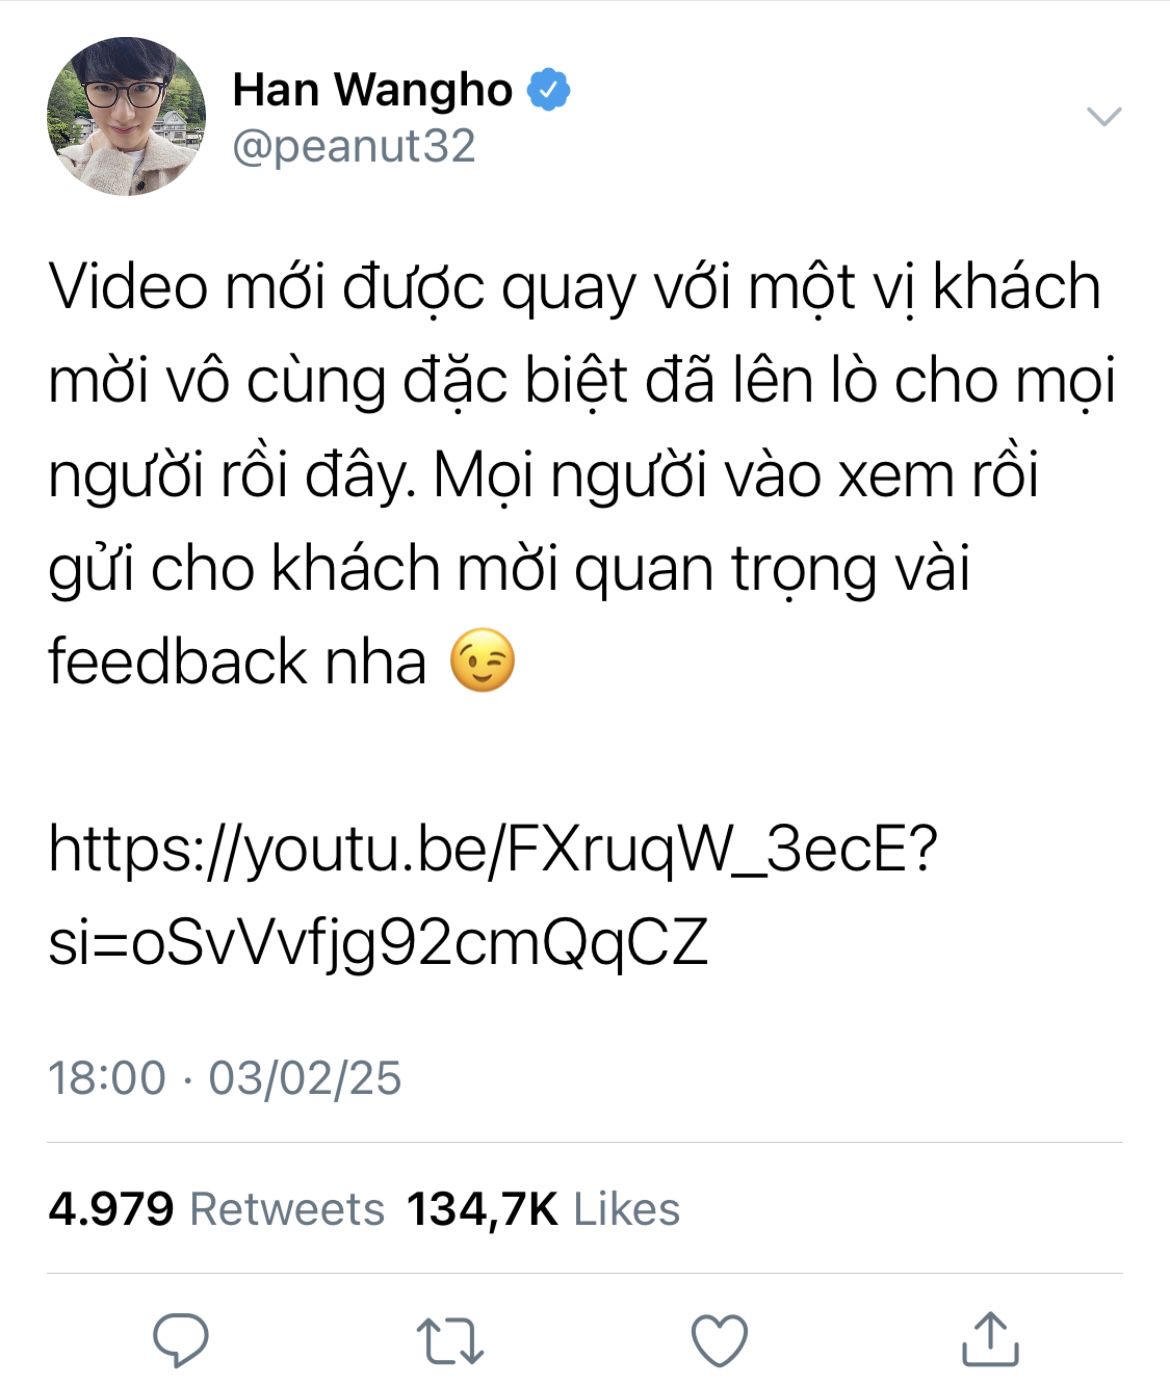Click the si=oSvVvfjg92cmQqCZ link line
Image resolution: width=1170 pixels, height=1390 pixels.
378,942
